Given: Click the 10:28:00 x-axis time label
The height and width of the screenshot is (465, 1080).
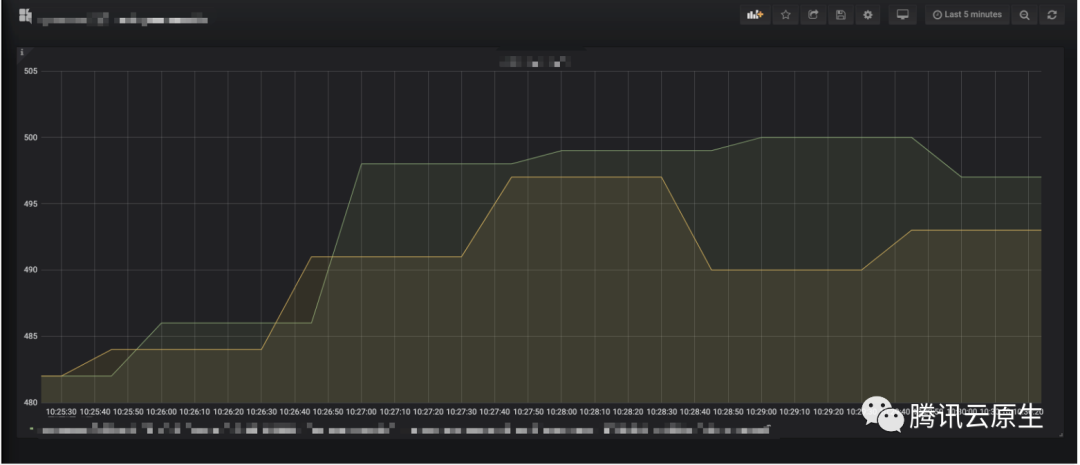Looking at the screenshot, I should pyautogui.click(x=561, y=411).
